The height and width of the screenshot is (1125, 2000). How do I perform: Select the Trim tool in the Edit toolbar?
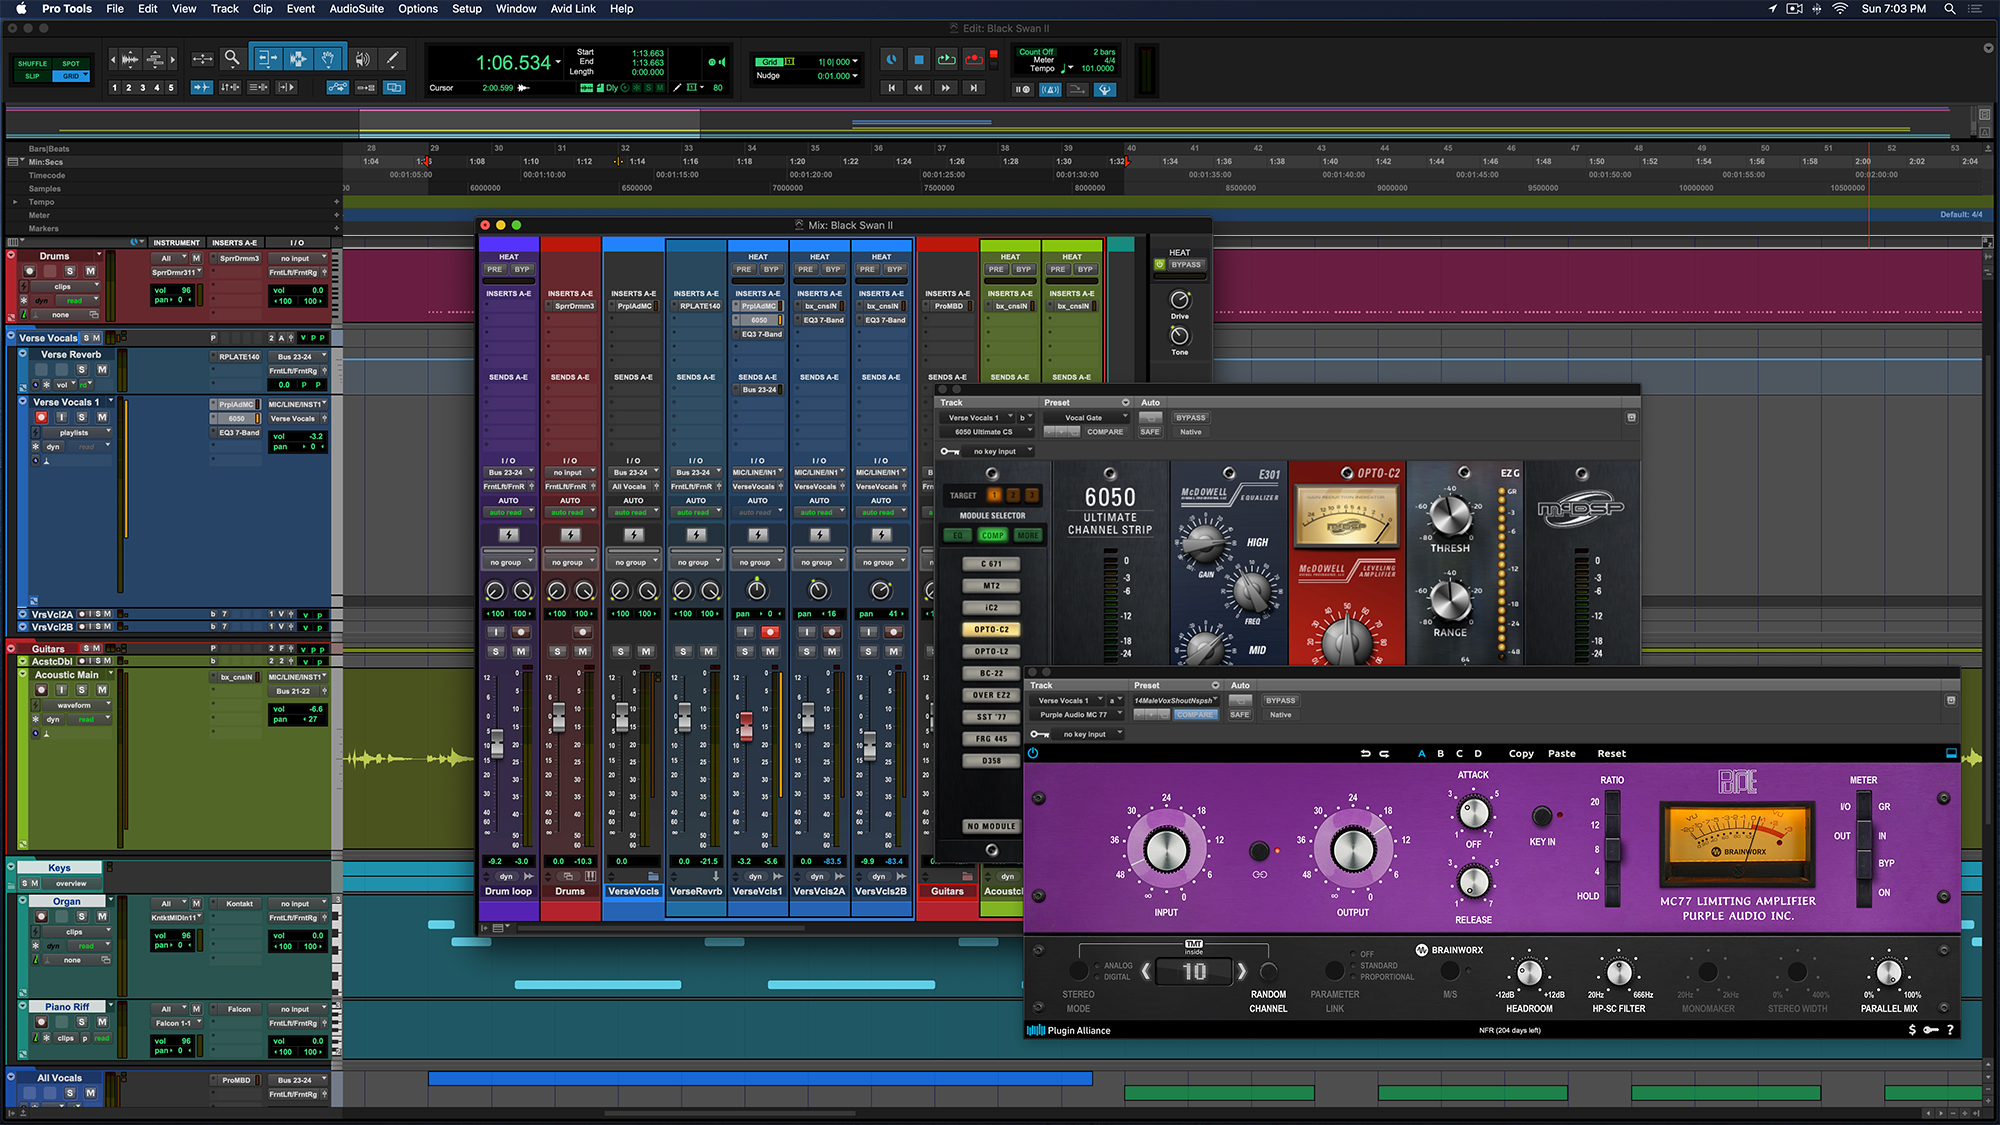coord(268,58)
